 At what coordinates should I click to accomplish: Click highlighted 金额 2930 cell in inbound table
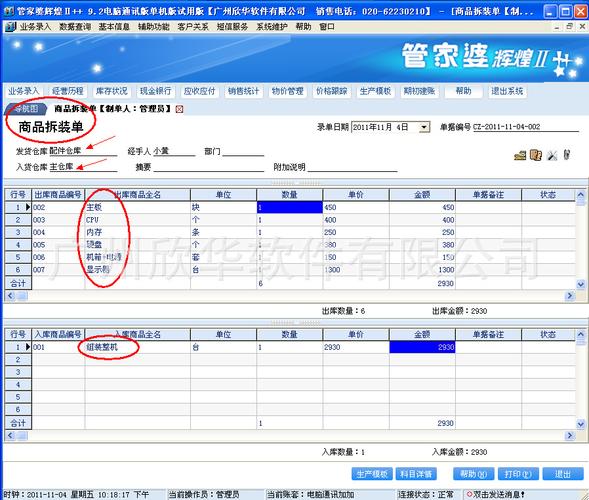coord(422,347)
